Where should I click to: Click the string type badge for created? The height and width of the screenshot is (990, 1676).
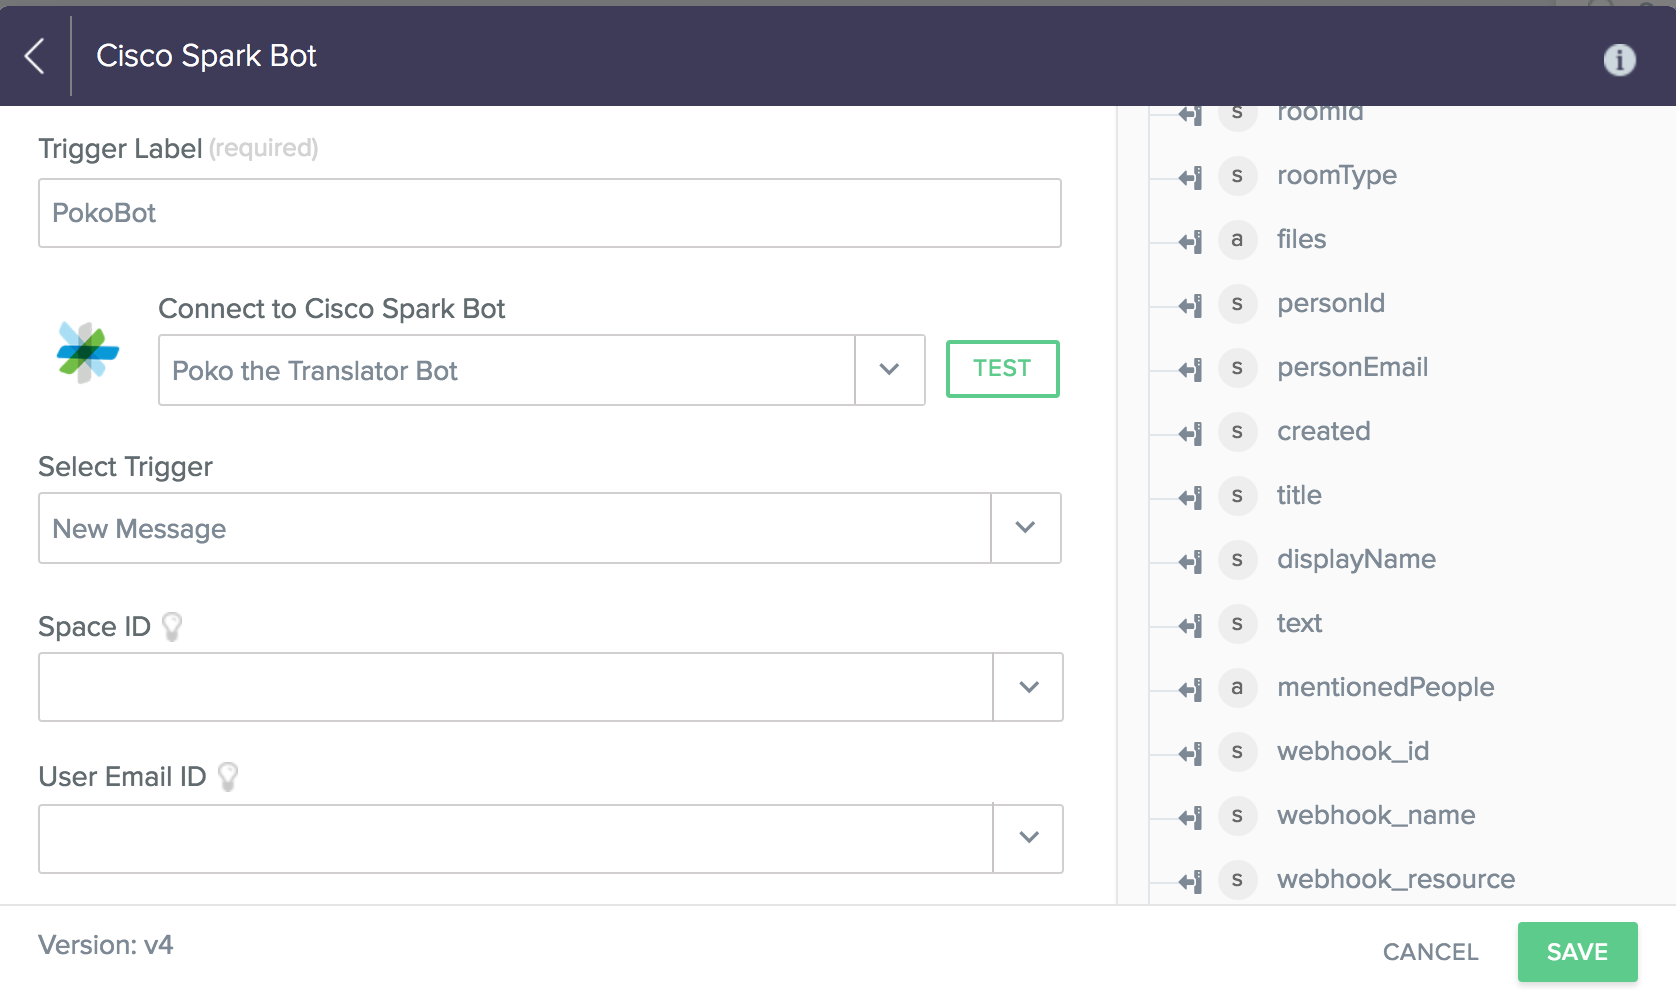pyautogui.click(x=1237, y=432)
